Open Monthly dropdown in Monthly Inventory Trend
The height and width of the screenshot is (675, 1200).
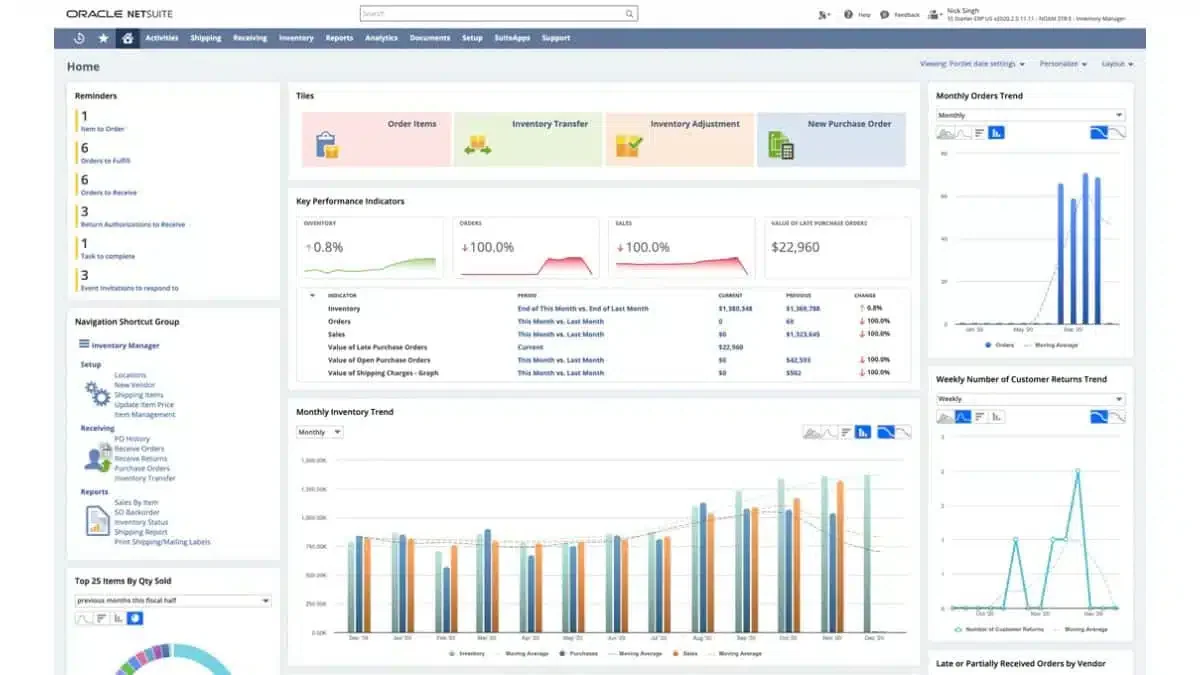point(319,432)
